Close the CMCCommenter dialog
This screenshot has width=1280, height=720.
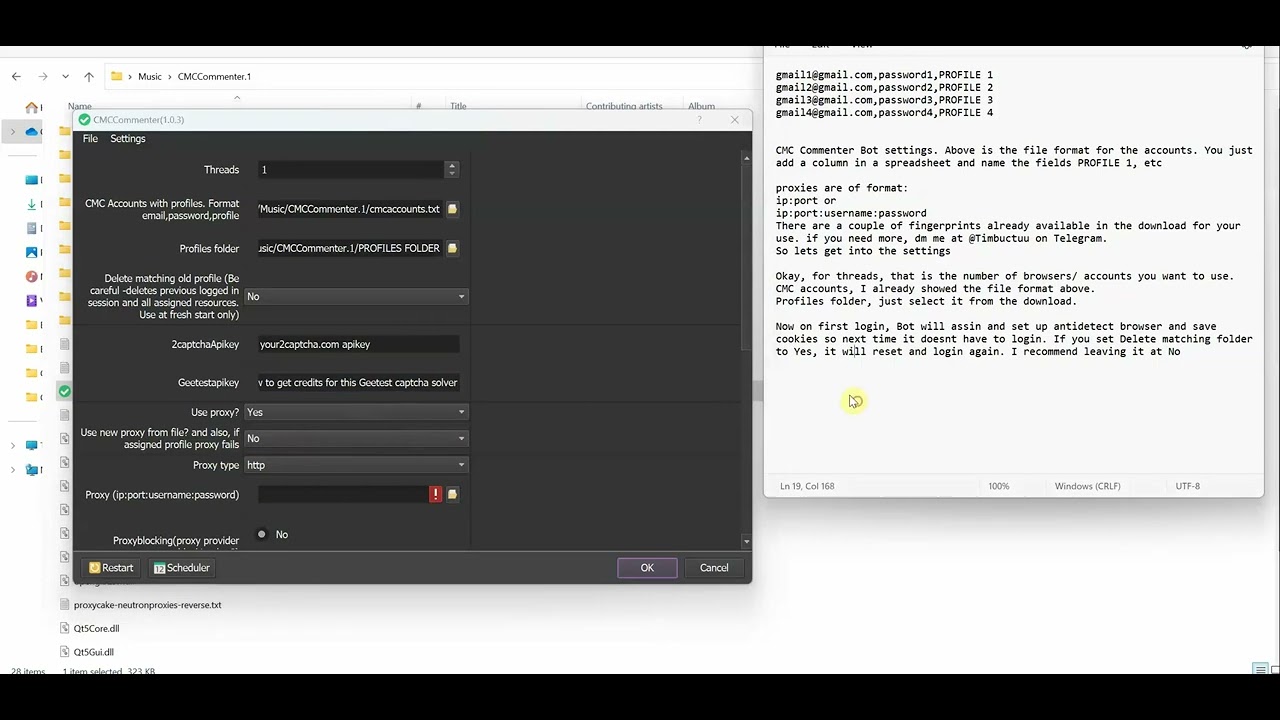(735, 120)
